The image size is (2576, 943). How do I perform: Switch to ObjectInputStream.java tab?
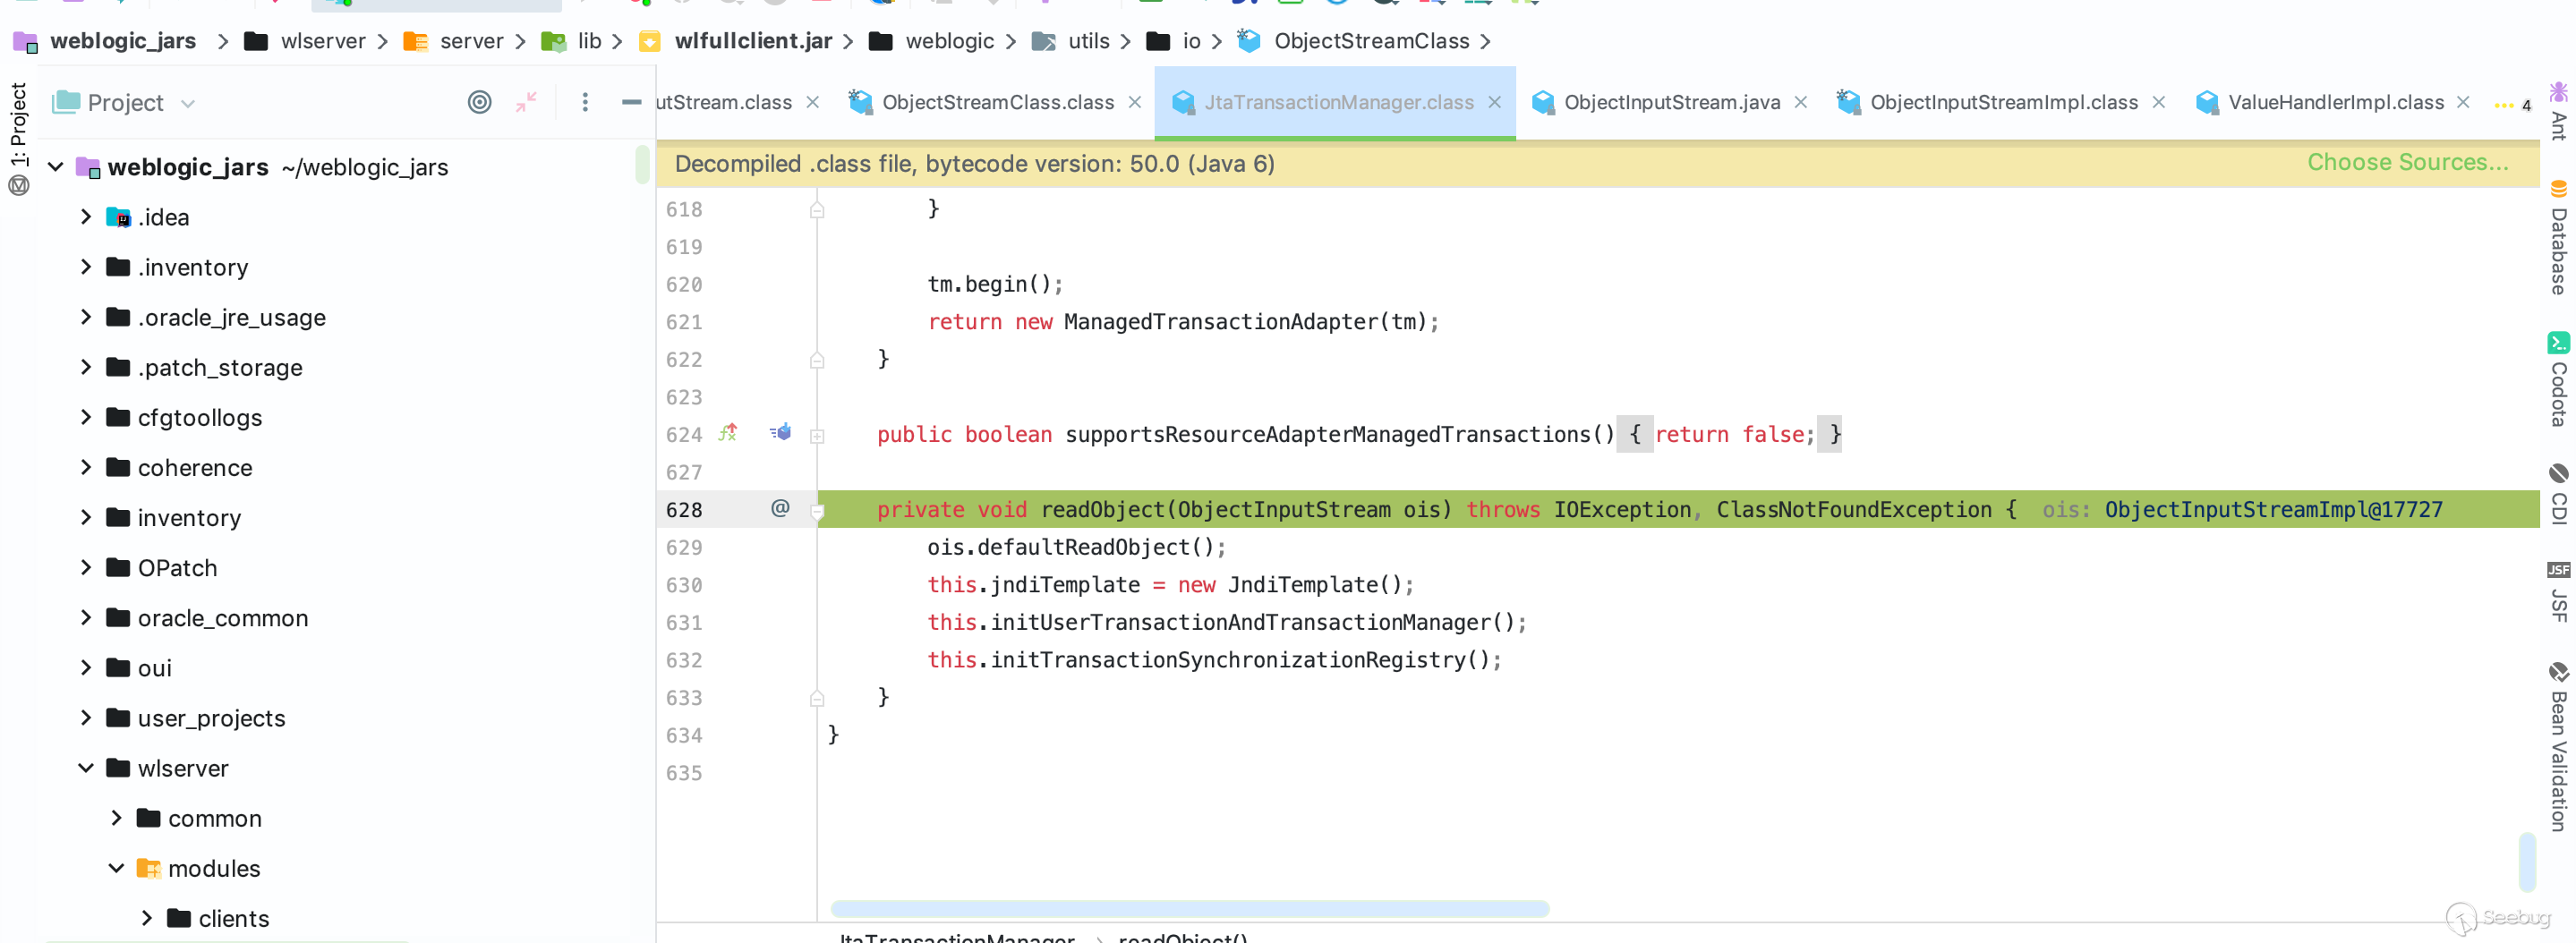point(1670,102)
